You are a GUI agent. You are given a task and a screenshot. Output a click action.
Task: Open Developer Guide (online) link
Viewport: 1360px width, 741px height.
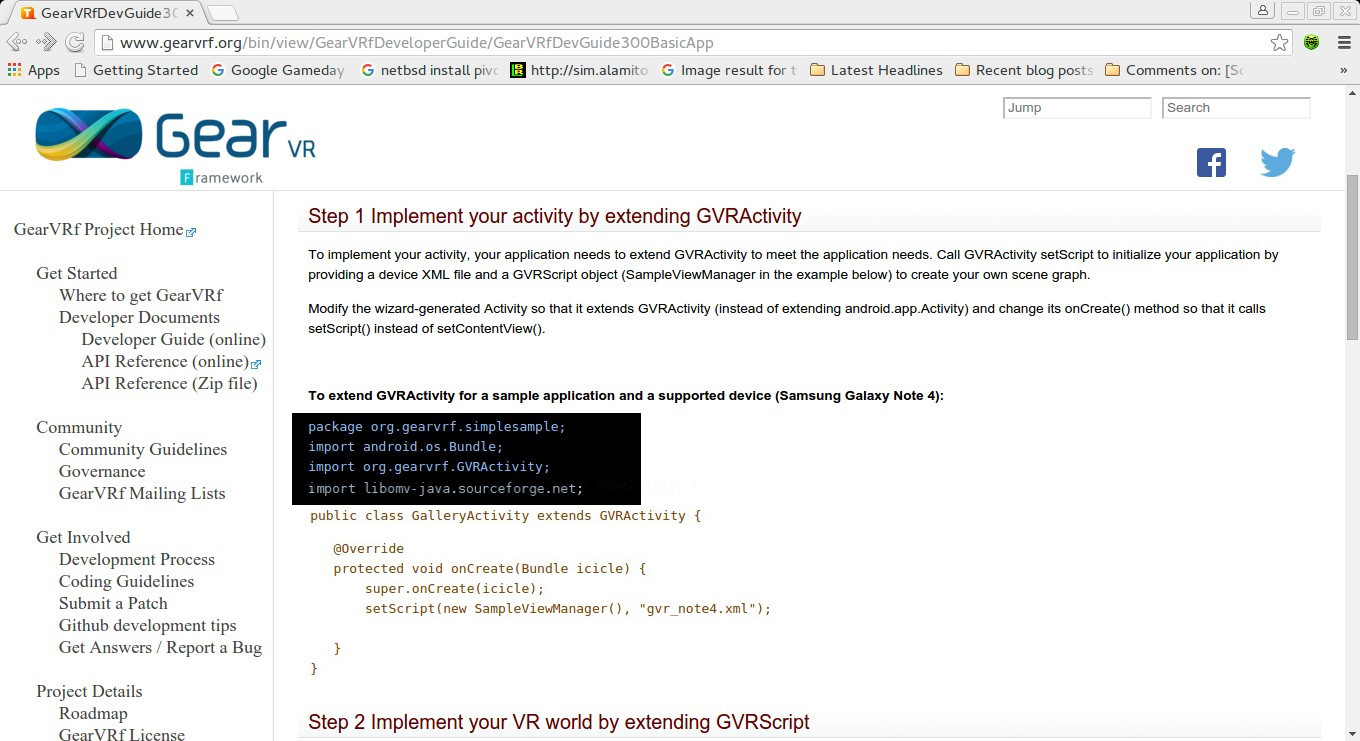pyautogui.click(x=174, y=339)
